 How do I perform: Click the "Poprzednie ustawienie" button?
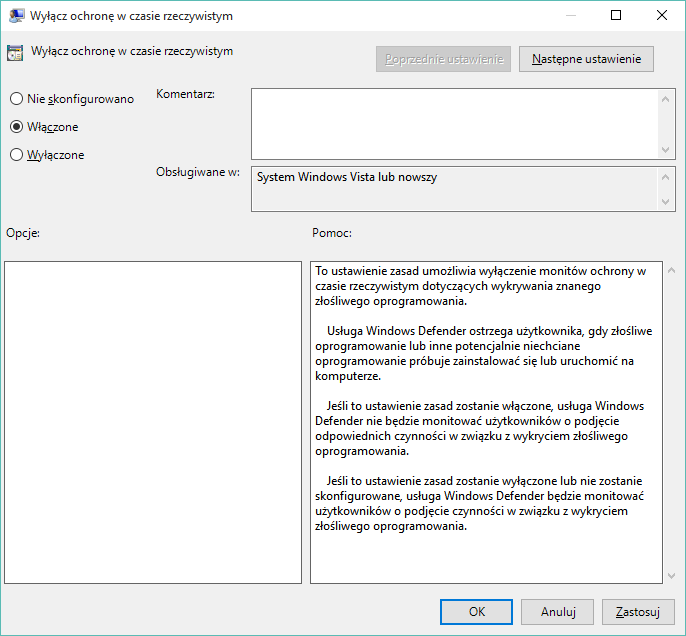point(443,59)
